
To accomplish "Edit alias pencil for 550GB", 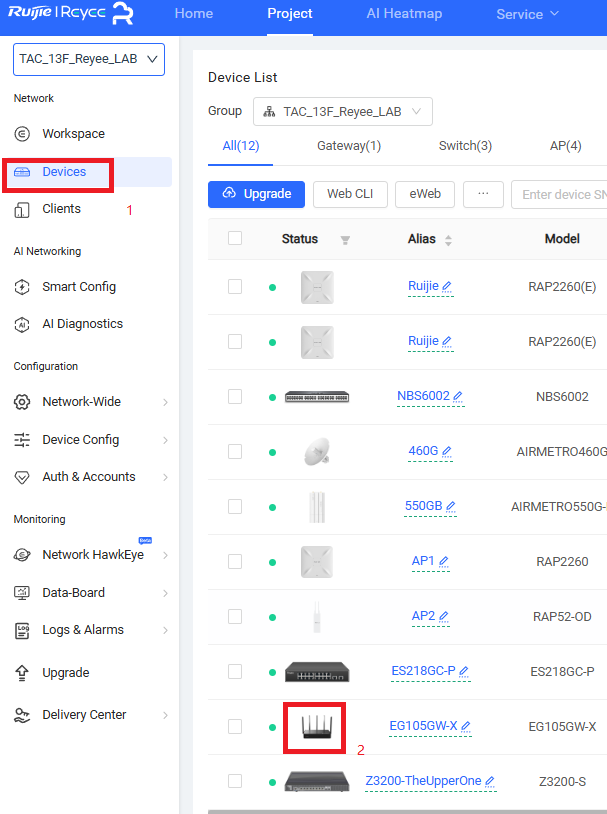I will pos(450,506).
